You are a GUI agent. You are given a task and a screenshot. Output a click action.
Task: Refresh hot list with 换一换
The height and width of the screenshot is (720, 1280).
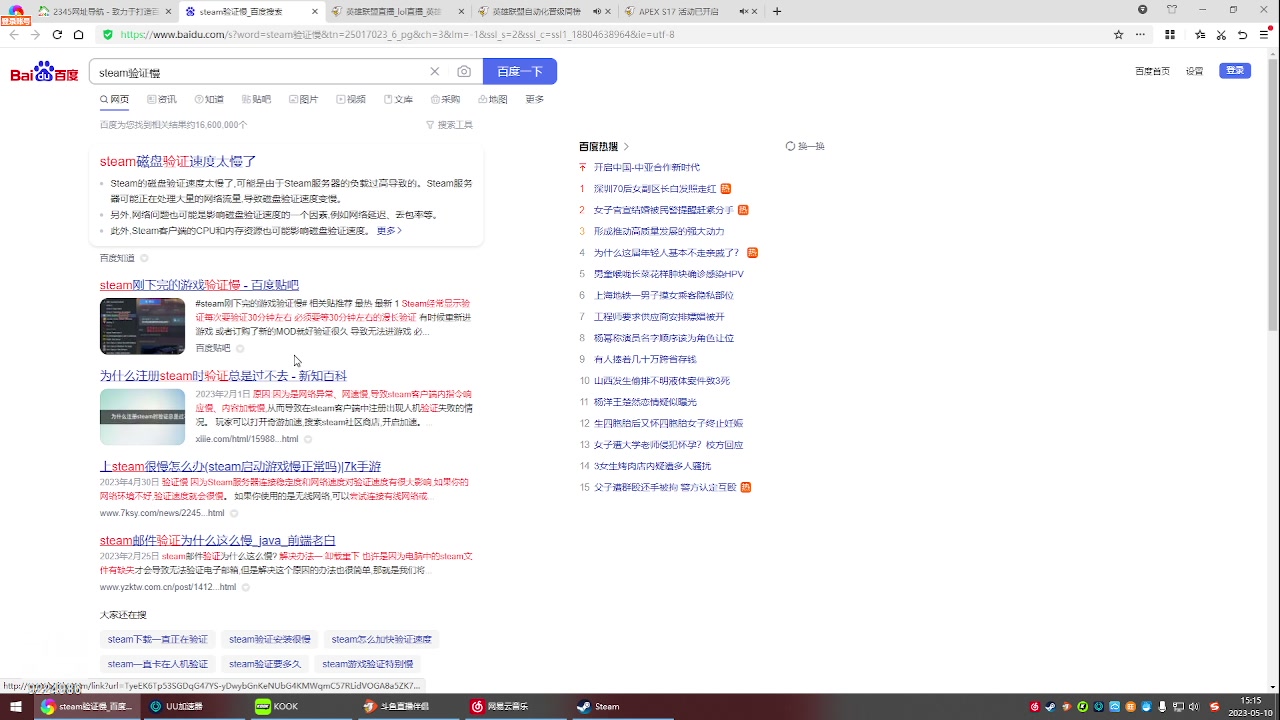pyautogui.click(x=805, y=146)
